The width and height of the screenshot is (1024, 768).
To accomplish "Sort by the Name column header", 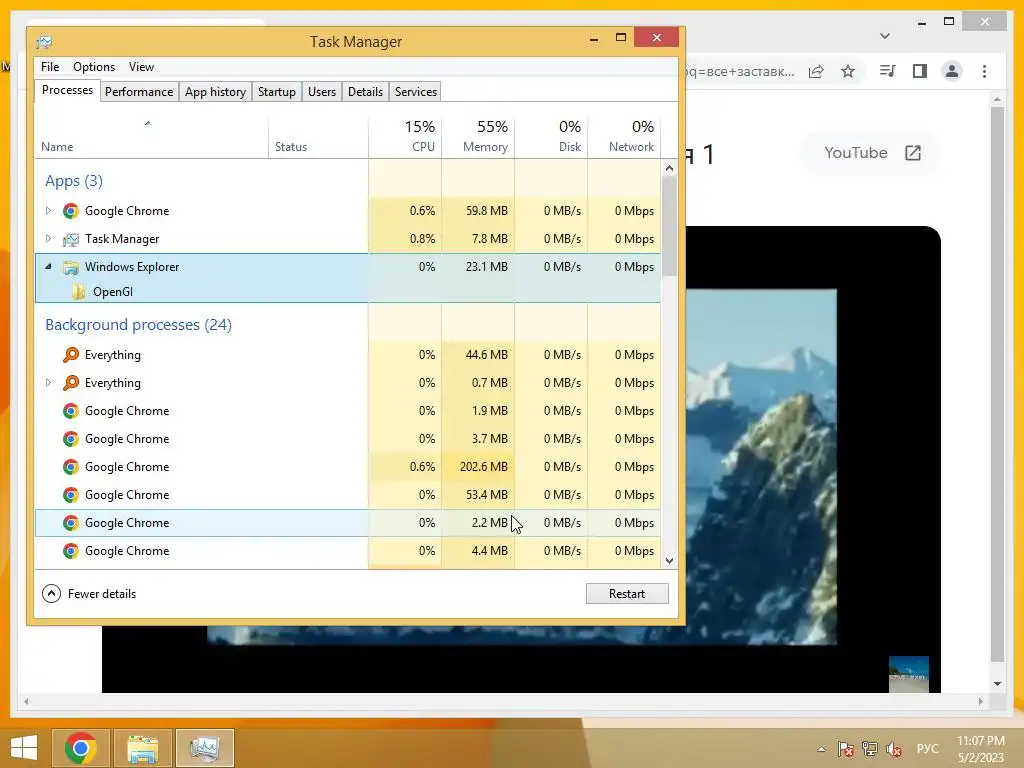I will pos(152,136).
